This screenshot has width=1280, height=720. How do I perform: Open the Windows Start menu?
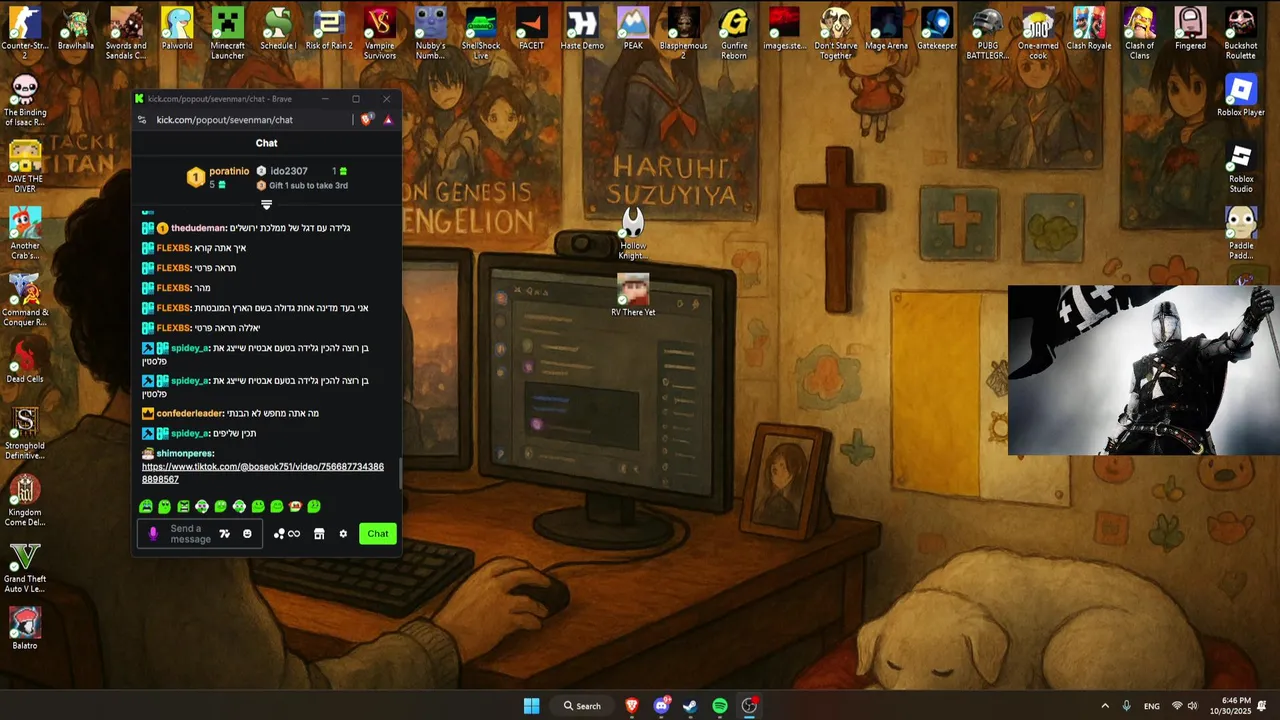tap(531, 706)
